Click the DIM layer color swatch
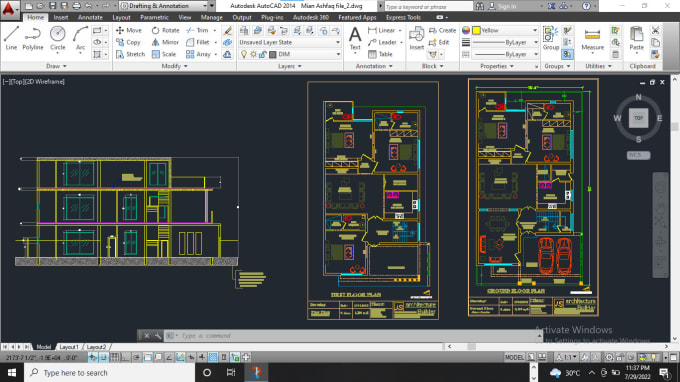This screenshot has width=680, height=382. click(x=272, y=54)
